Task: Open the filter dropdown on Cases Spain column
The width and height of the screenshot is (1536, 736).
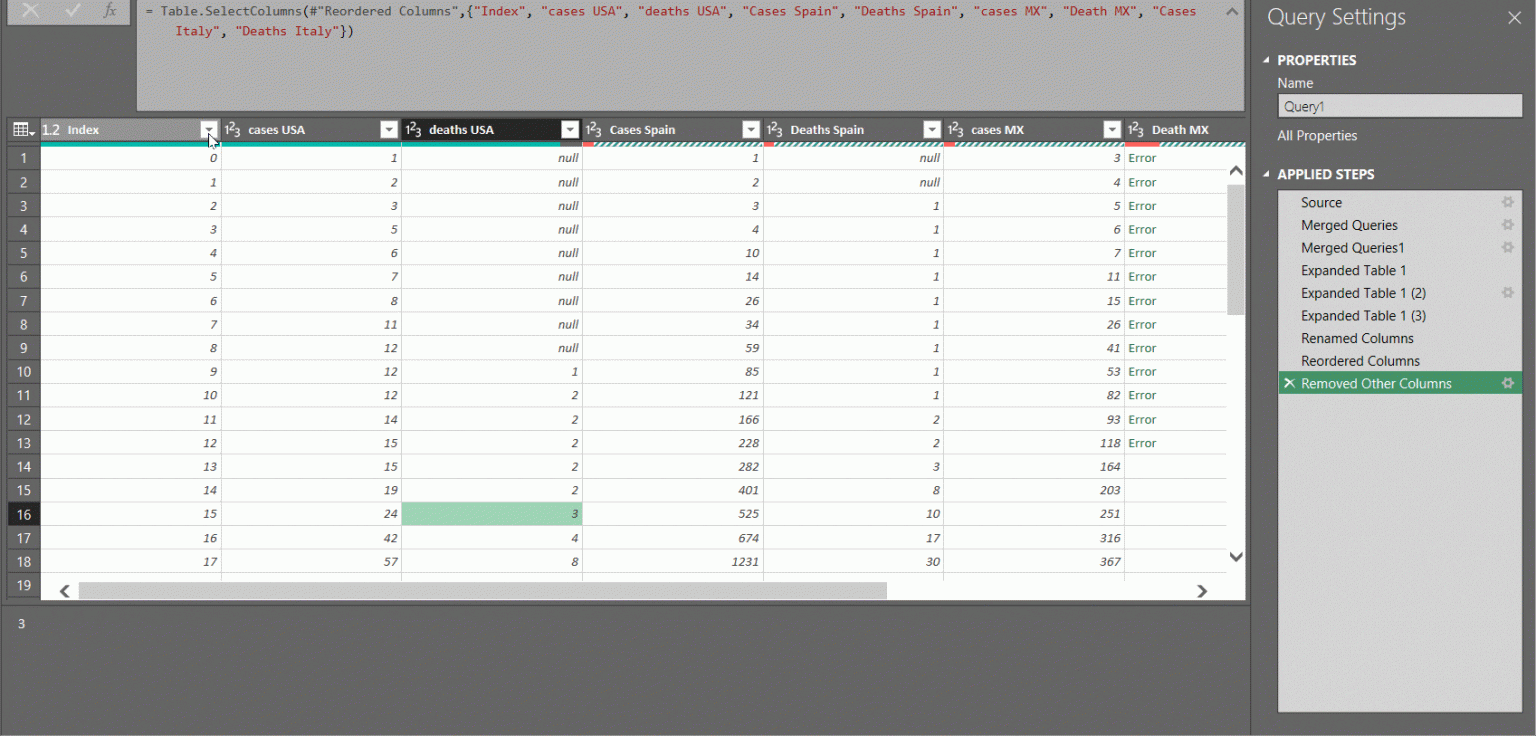Action: 751,129
